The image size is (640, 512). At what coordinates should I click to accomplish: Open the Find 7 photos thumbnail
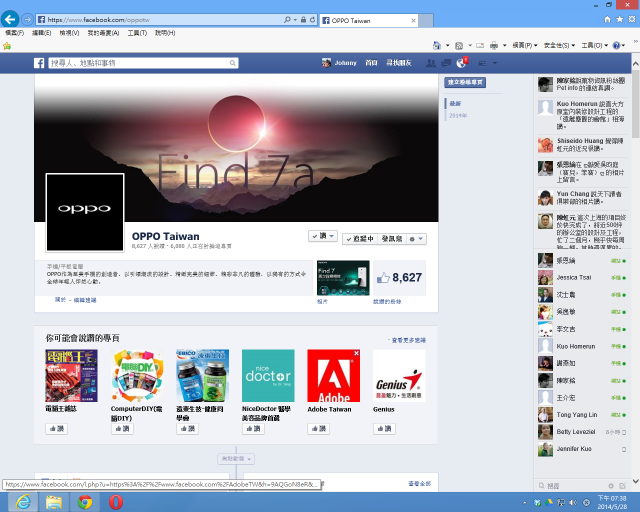click(343, 278)
